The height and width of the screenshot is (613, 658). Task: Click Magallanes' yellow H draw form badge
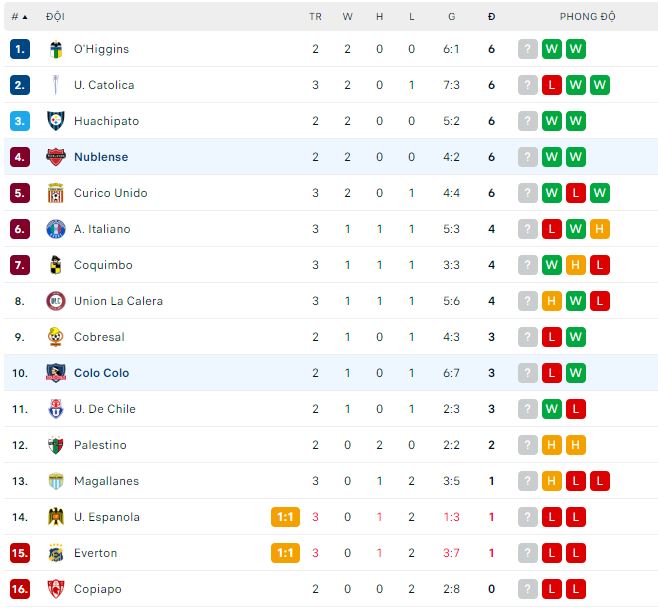(552, 481)
